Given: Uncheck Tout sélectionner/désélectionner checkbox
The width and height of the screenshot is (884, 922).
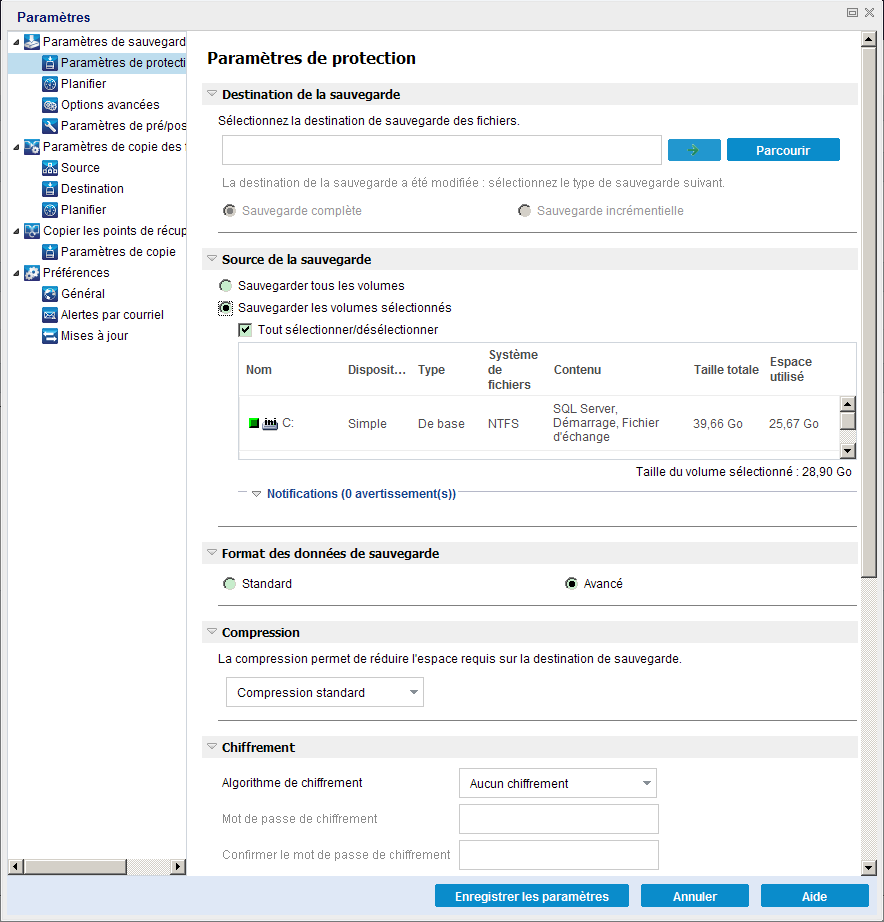Looking at the screenshot, I should 245,330.
